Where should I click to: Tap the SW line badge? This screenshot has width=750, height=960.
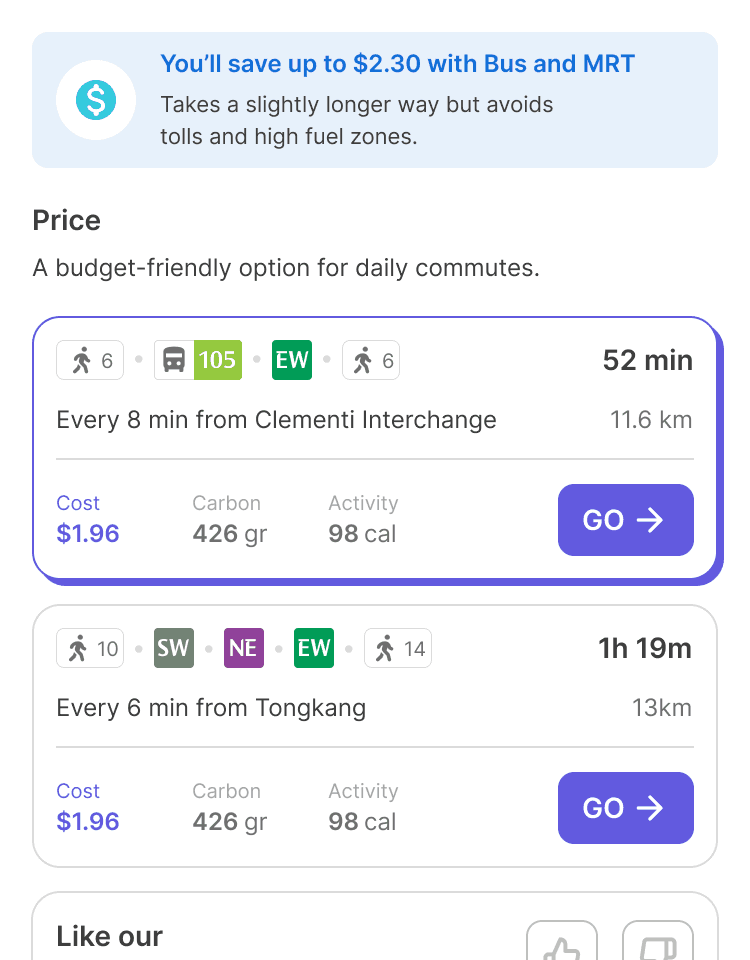[174, 648]
